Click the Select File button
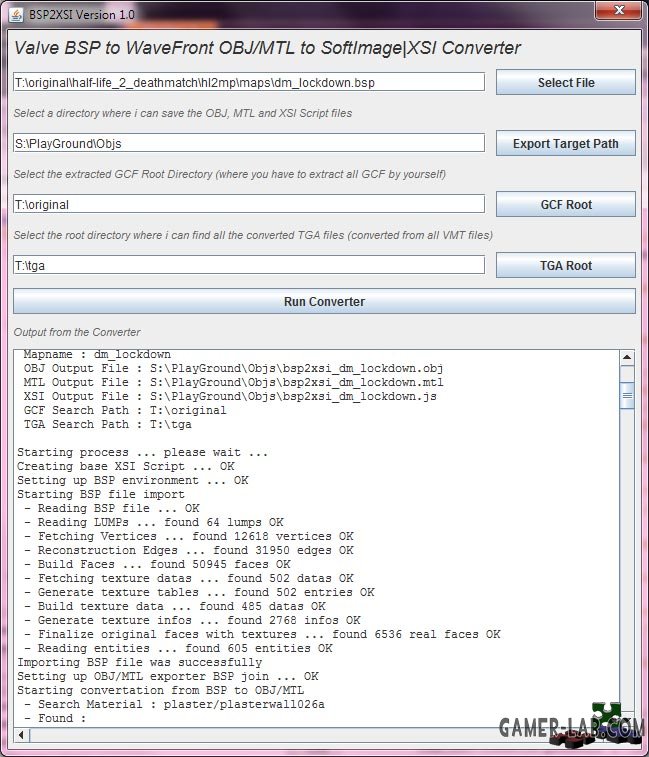Image resolution: width=649 pixels, height=757 pixels. (566, 83)
